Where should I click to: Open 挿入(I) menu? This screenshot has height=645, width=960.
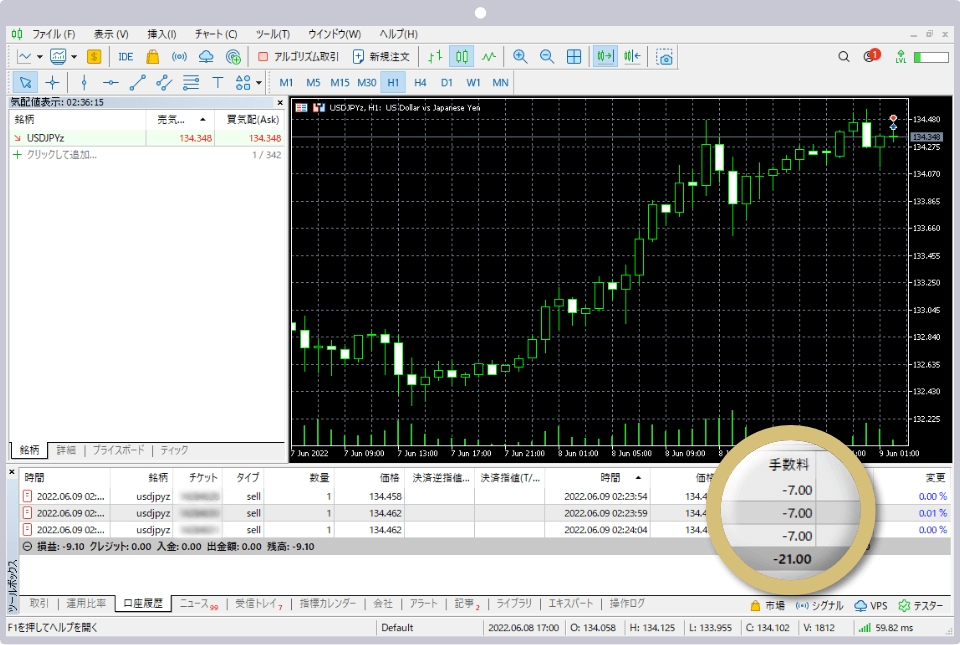pyautogui.click(x=162, y=34)
